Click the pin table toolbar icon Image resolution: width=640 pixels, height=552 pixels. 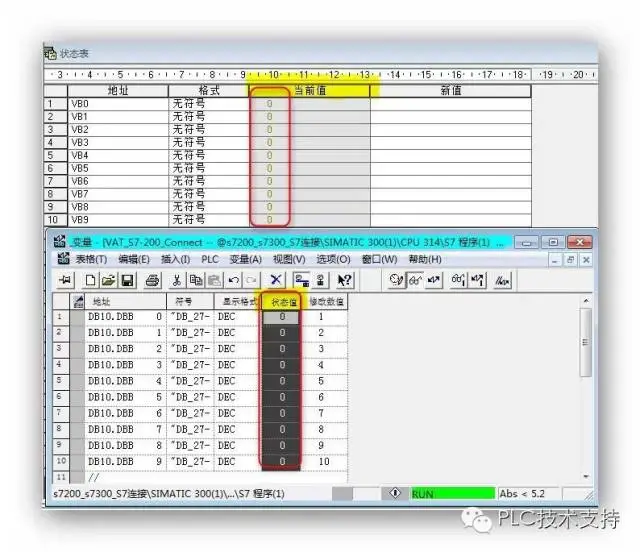coord(65,280)
